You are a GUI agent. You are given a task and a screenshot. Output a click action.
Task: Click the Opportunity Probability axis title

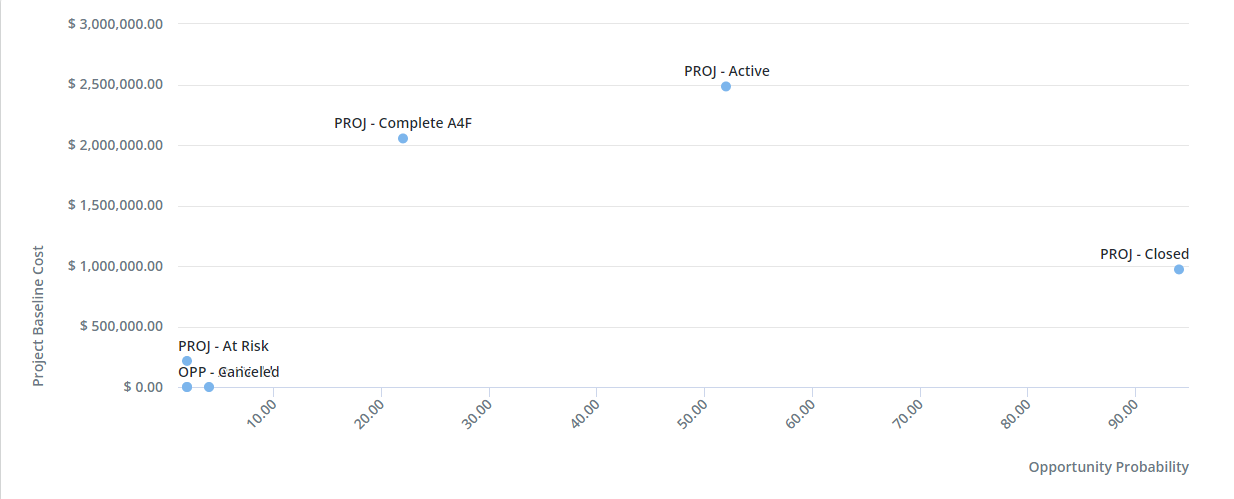[x=1108, y=467]
